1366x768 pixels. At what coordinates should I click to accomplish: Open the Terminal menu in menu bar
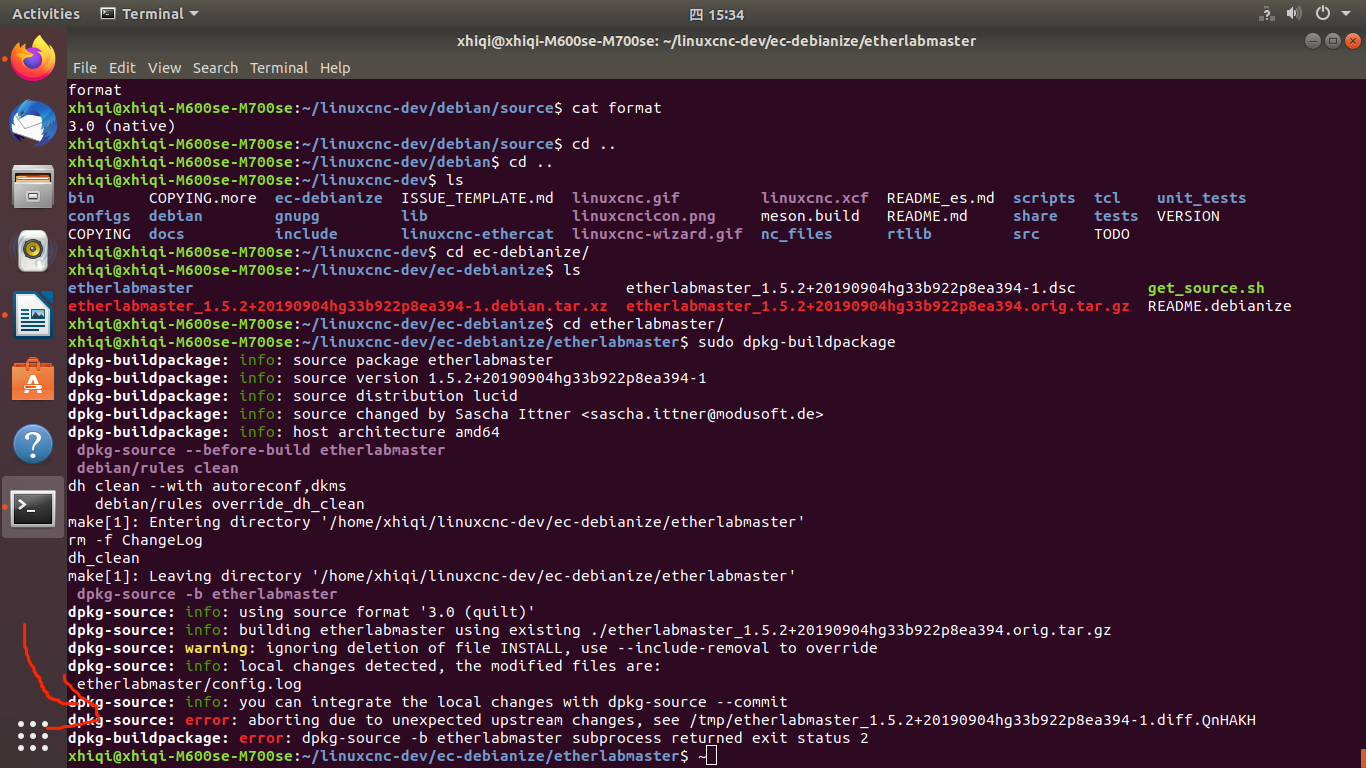[279, 68]
